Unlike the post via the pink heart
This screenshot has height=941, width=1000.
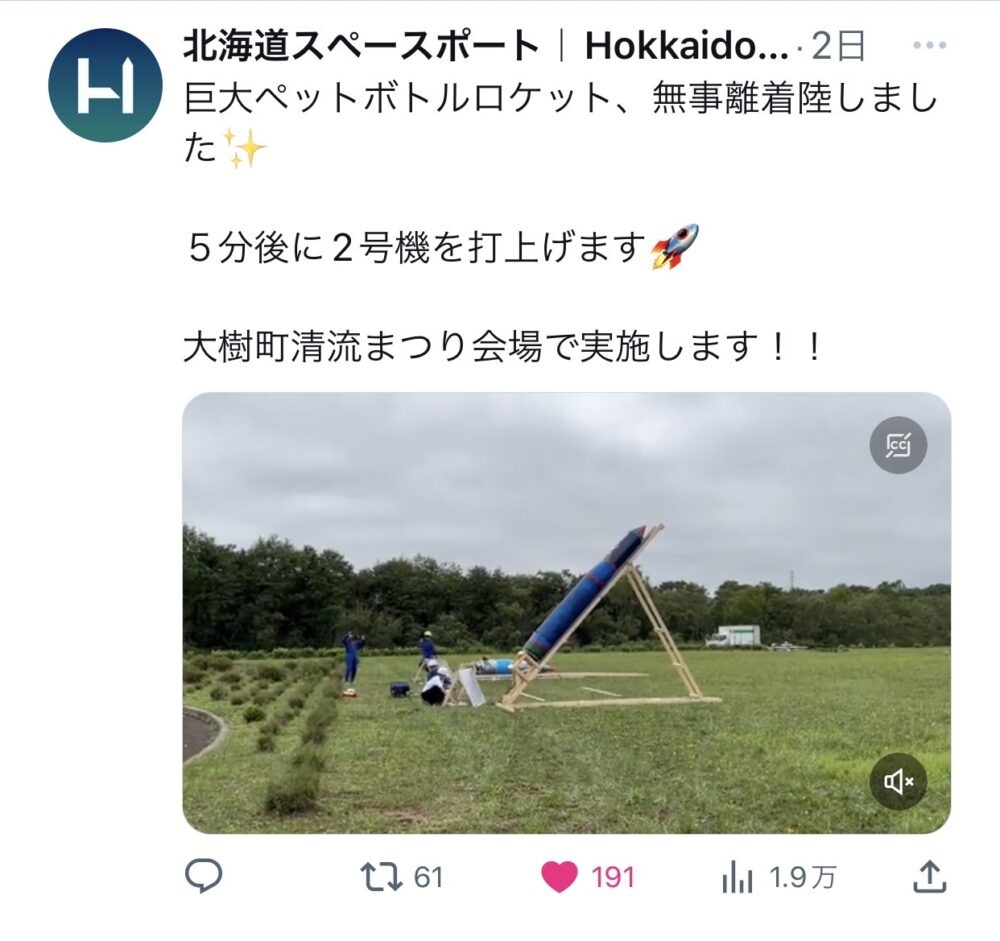[x=559, y=877]
